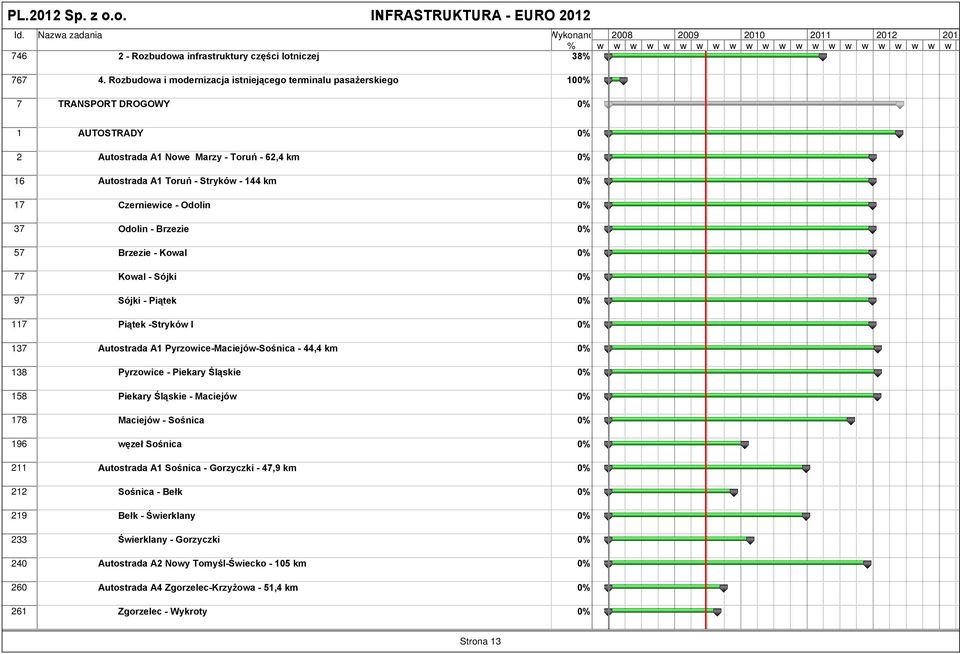Image resolution: width=960 pixels, height=654 pixels.
Task: Click end marker of task 746 bar
Action: pyautogui.click(x=823, y=57)
